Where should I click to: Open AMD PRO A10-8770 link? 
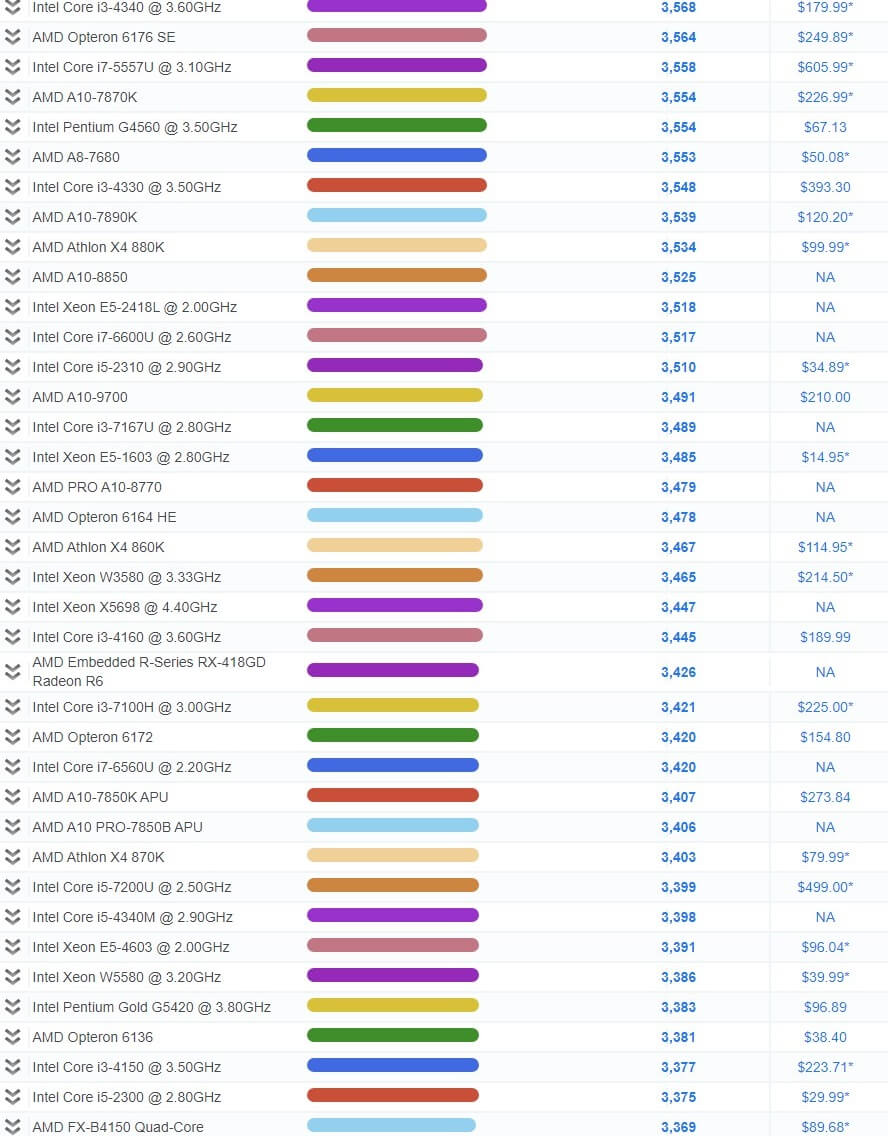(97, 487)
